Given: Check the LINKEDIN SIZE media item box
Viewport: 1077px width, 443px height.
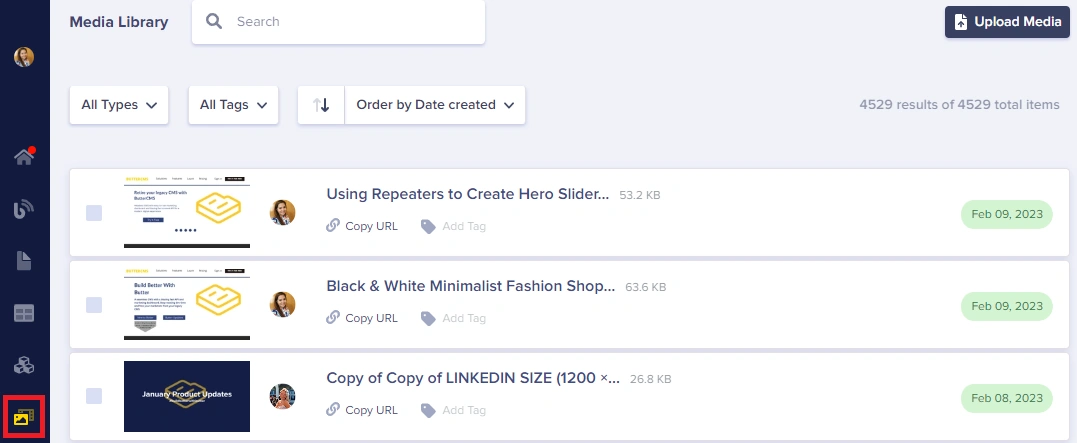Looking at the screenshot, I should [x=94, y=396].
